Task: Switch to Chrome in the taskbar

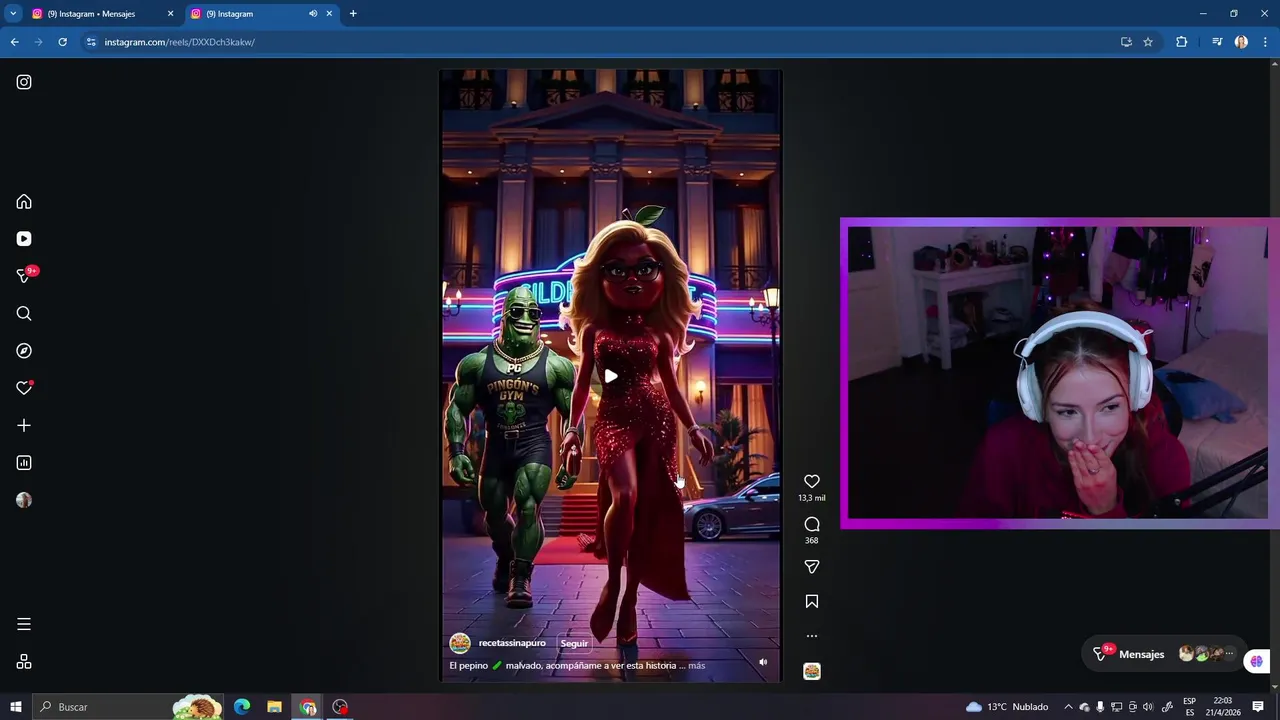Action: click(x=308, y=707)
